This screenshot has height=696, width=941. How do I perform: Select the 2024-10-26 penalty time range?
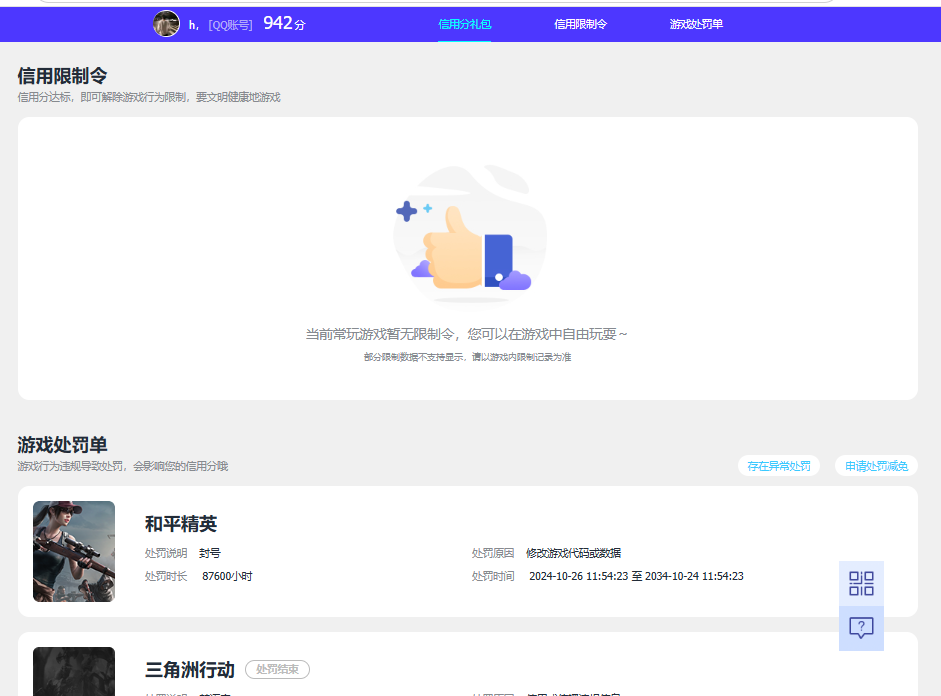pos(636,576)
